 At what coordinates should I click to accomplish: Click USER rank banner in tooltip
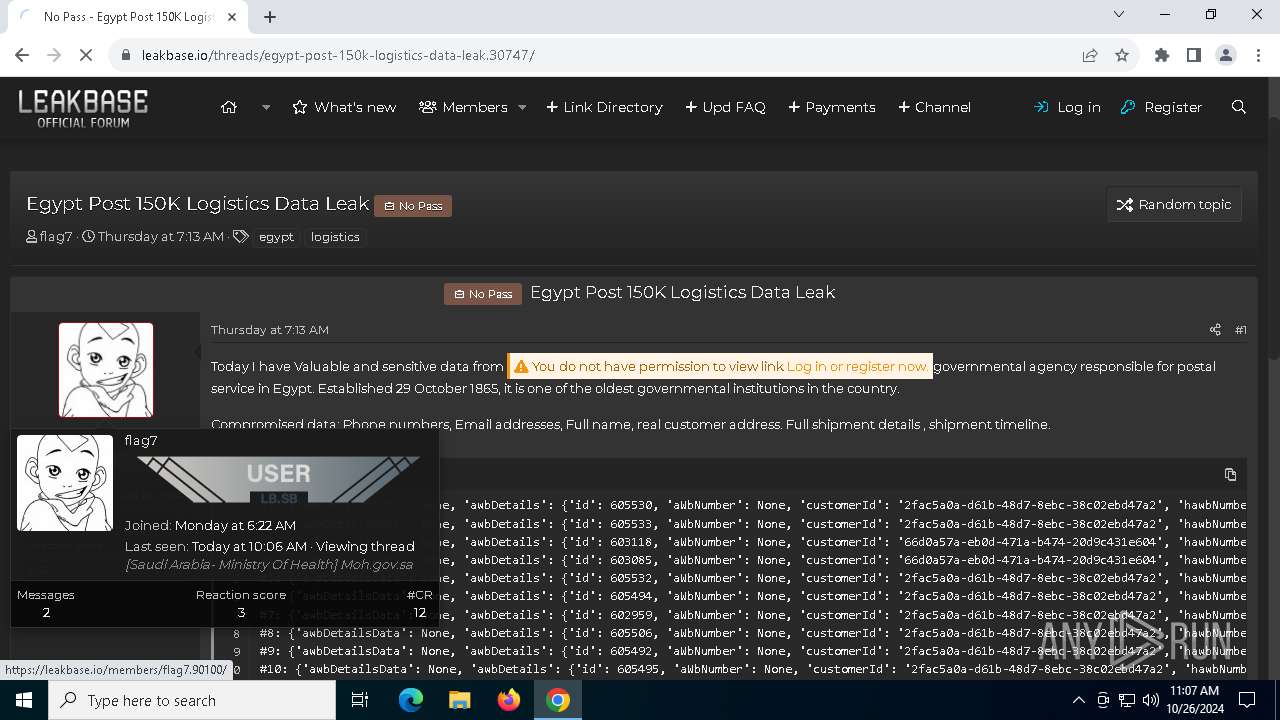point(278,481)
